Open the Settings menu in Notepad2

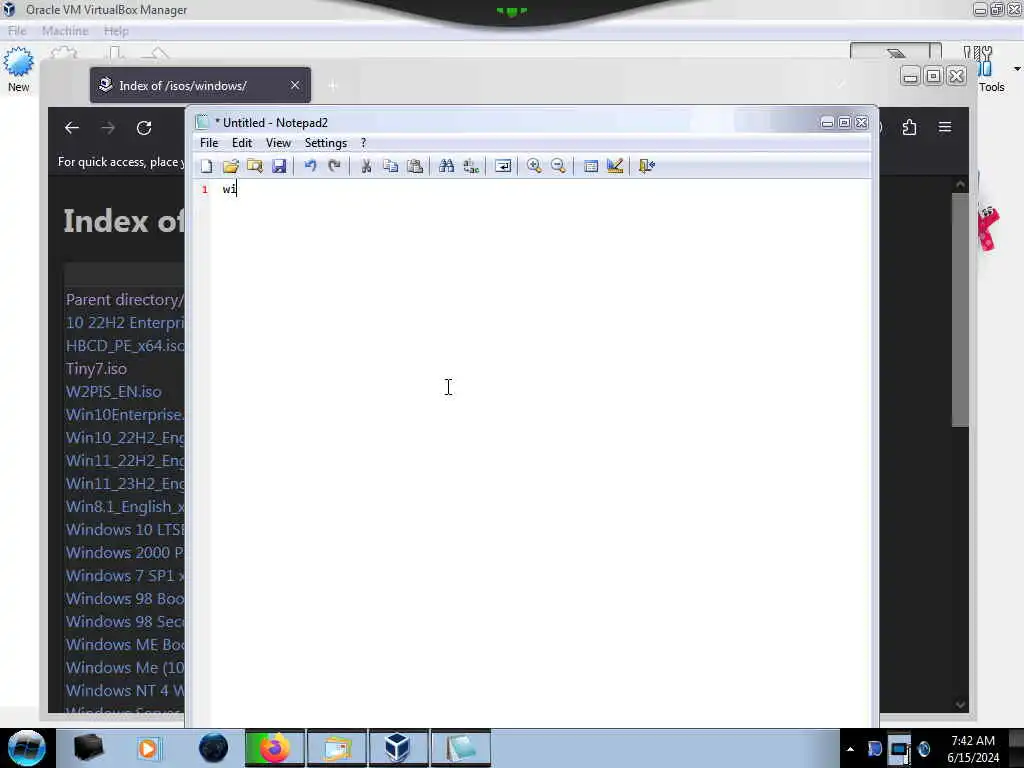coord(325,142)
